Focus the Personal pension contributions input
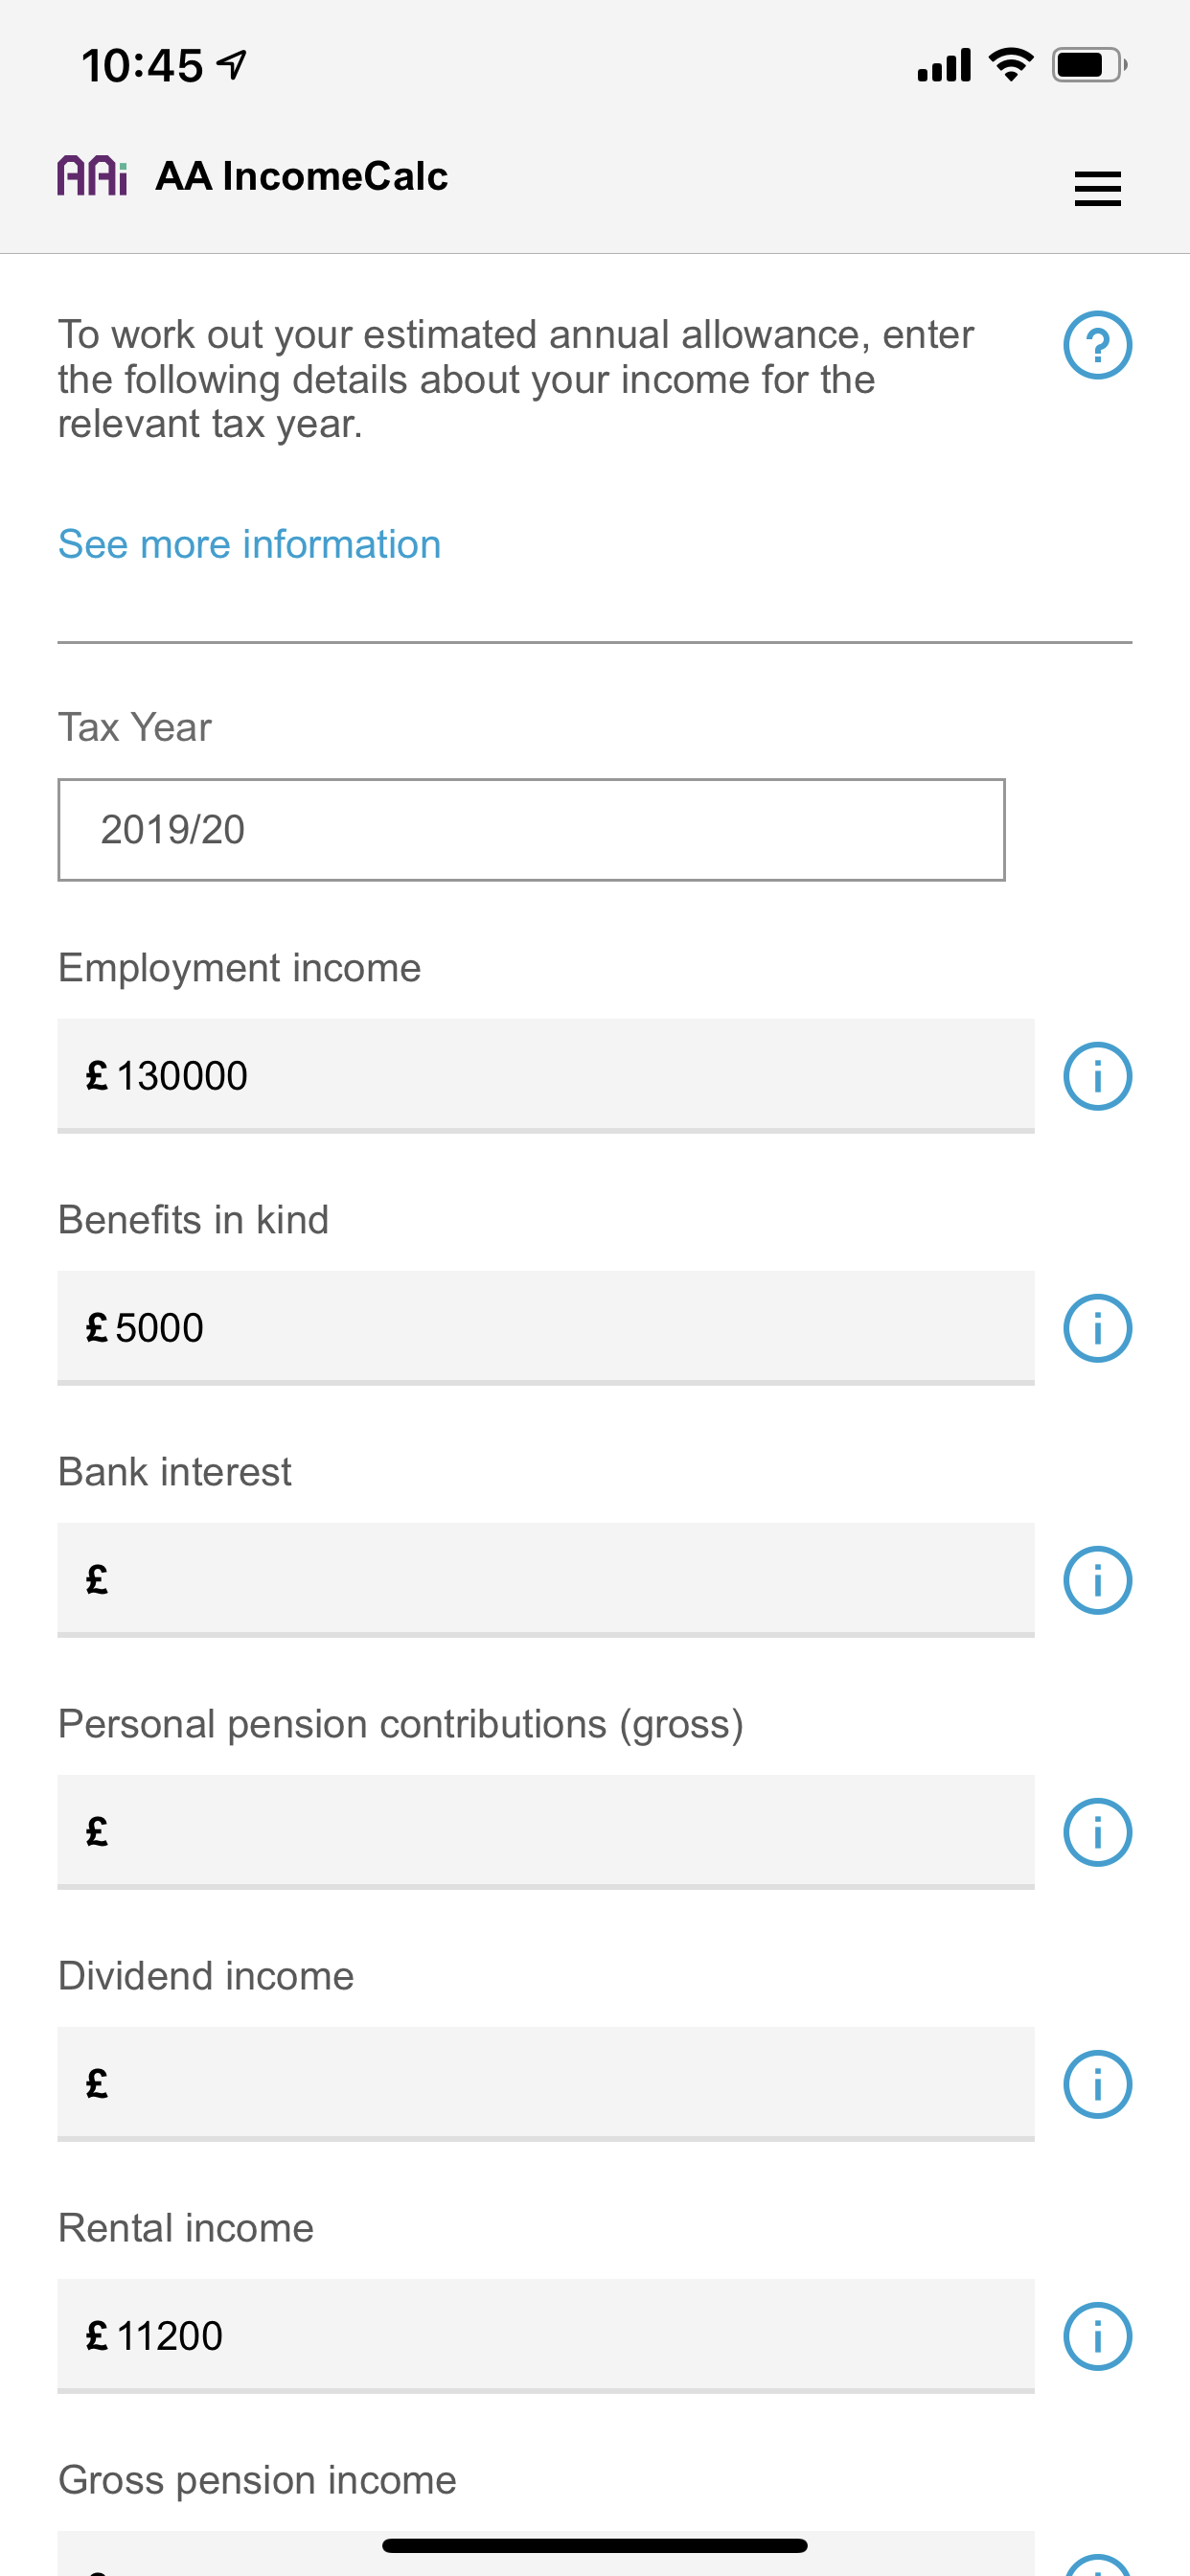This screenshot has height=2576, width=1190. (x=545, y=1832)
